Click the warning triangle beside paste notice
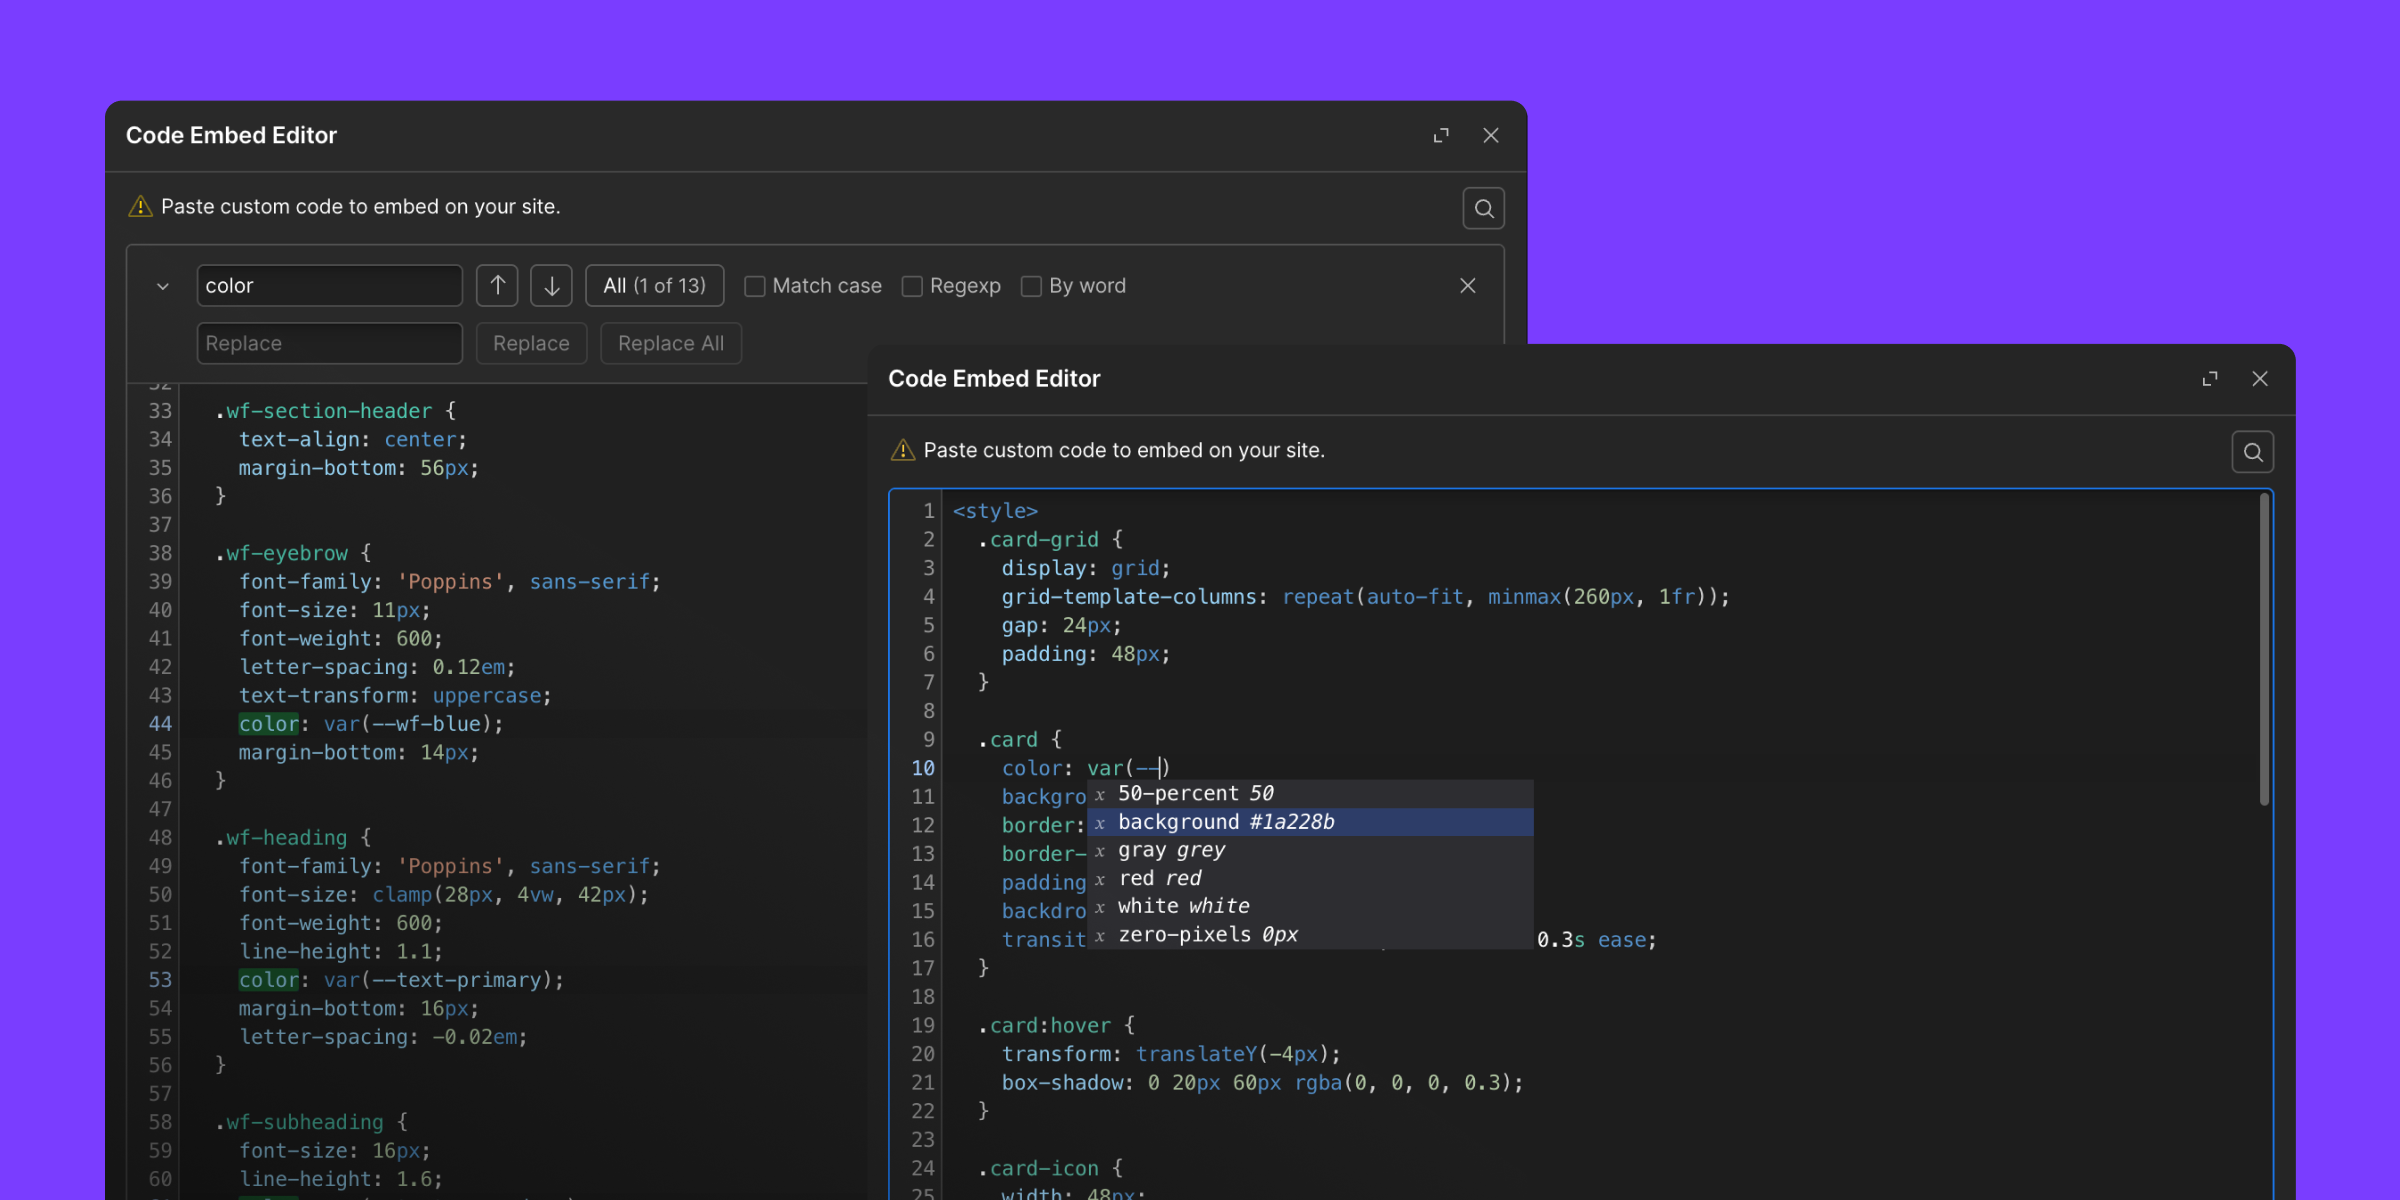Screen dimensions: 2400x1200 click(903, 450)
